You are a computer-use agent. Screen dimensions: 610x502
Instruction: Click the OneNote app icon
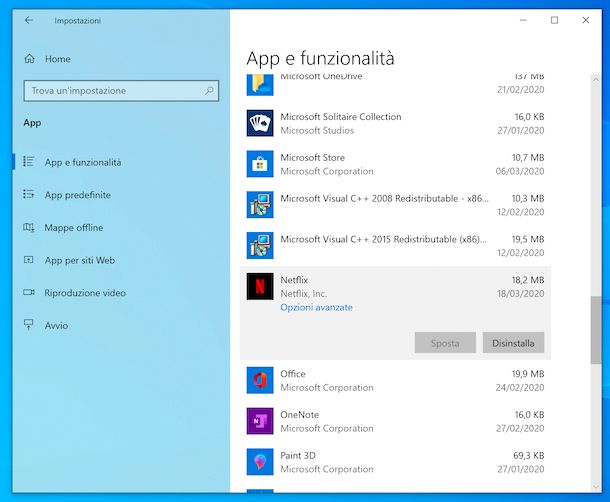click(260, 421)
